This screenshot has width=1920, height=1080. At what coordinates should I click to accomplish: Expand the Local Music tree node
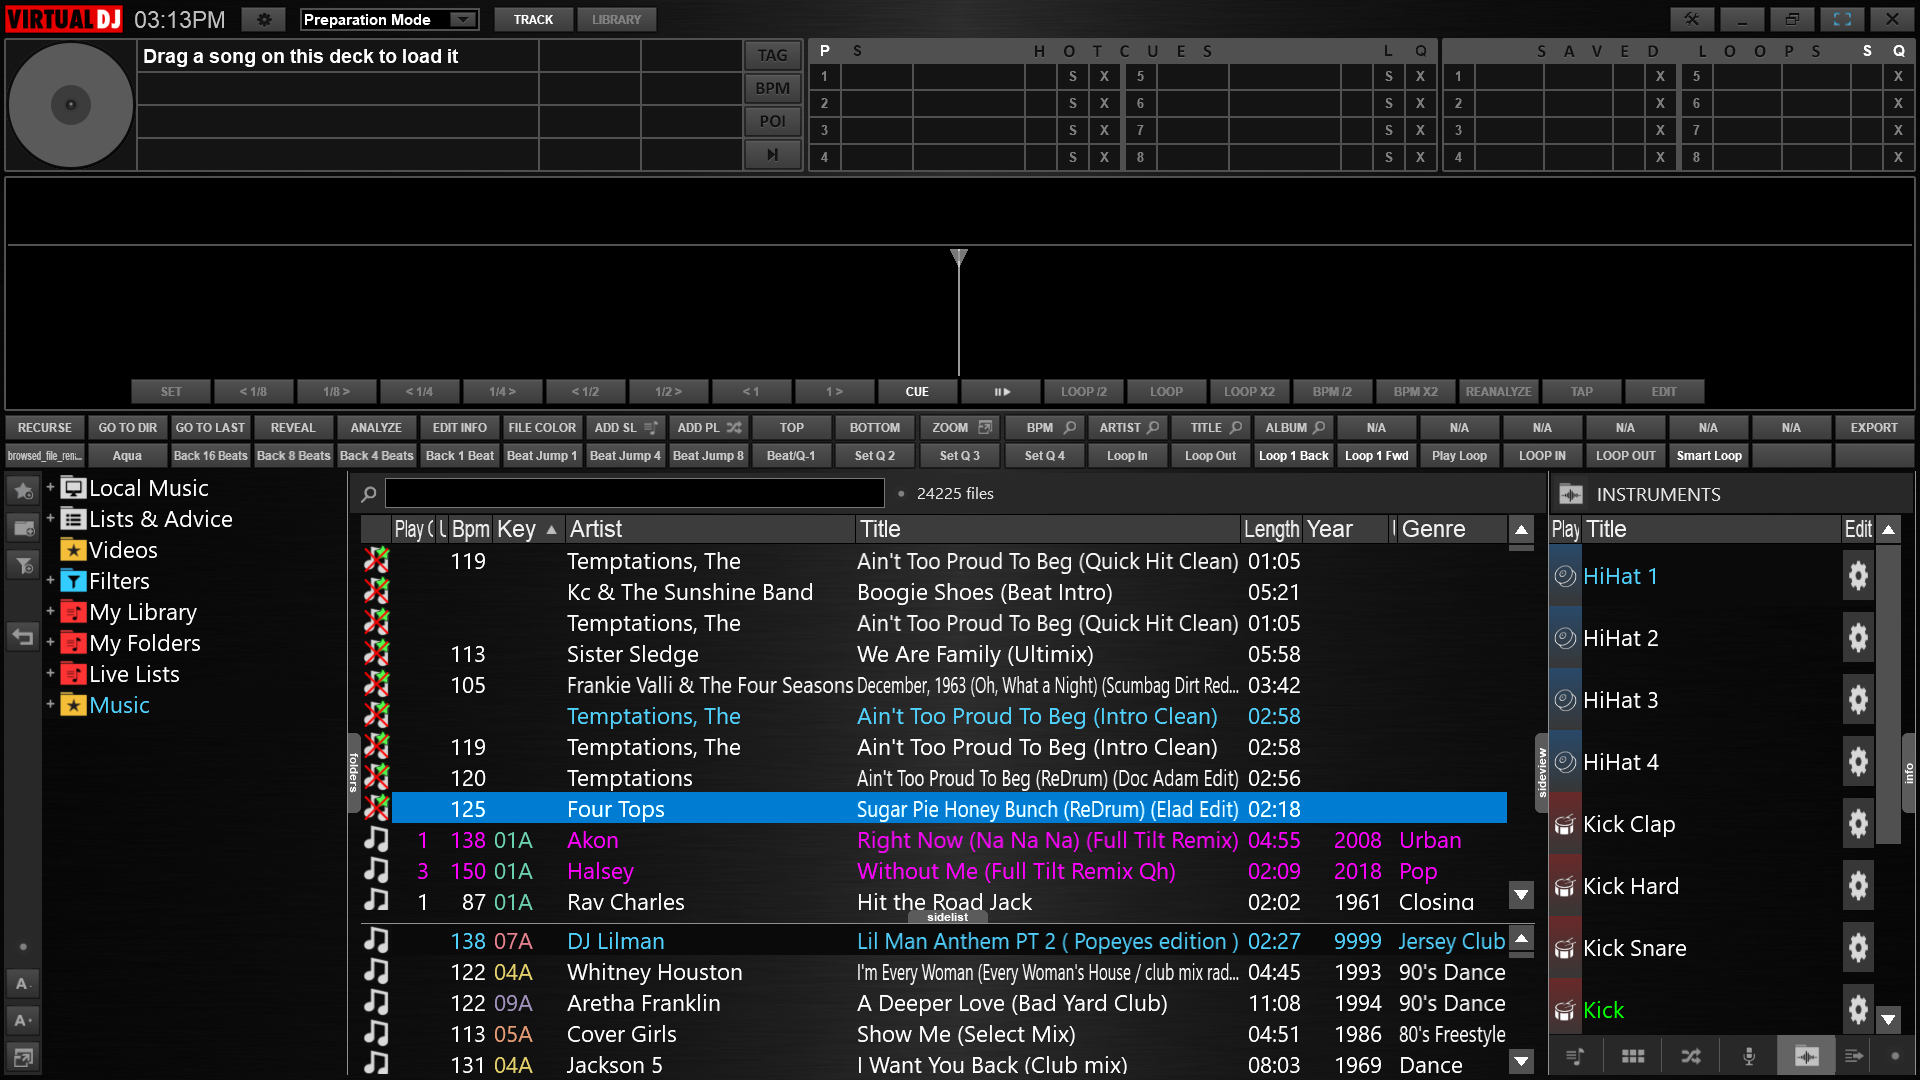[50, 488]
